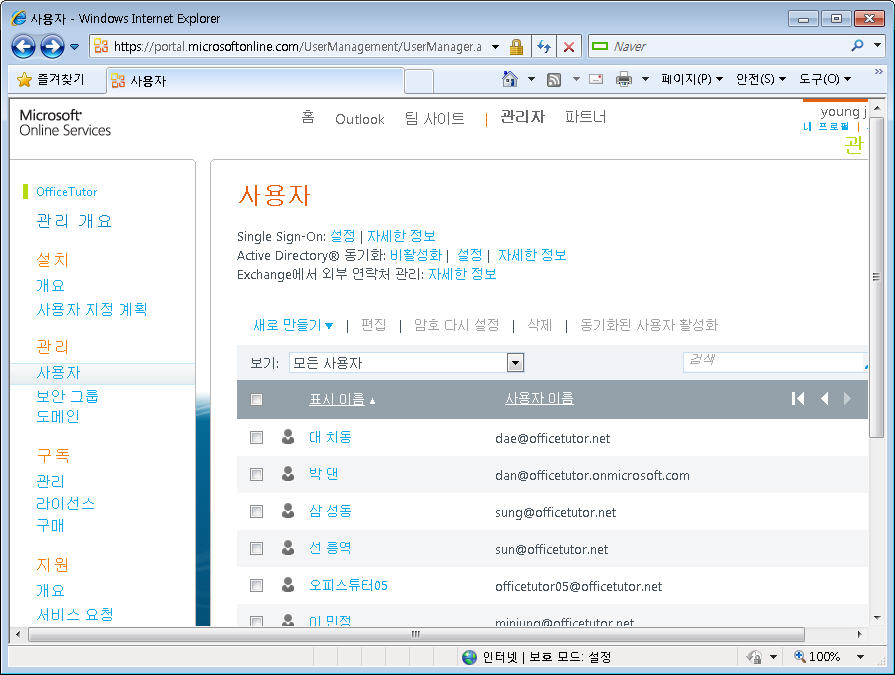
Task: Click 비활성화 link for Active Directory sync
Action: click(x=416, y=254)
